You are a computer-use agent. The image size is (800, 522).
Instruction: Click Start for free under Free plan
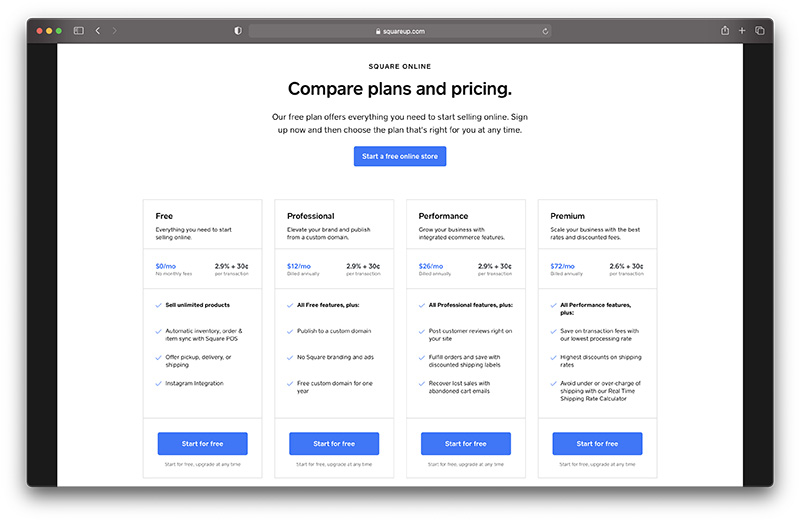203,443
